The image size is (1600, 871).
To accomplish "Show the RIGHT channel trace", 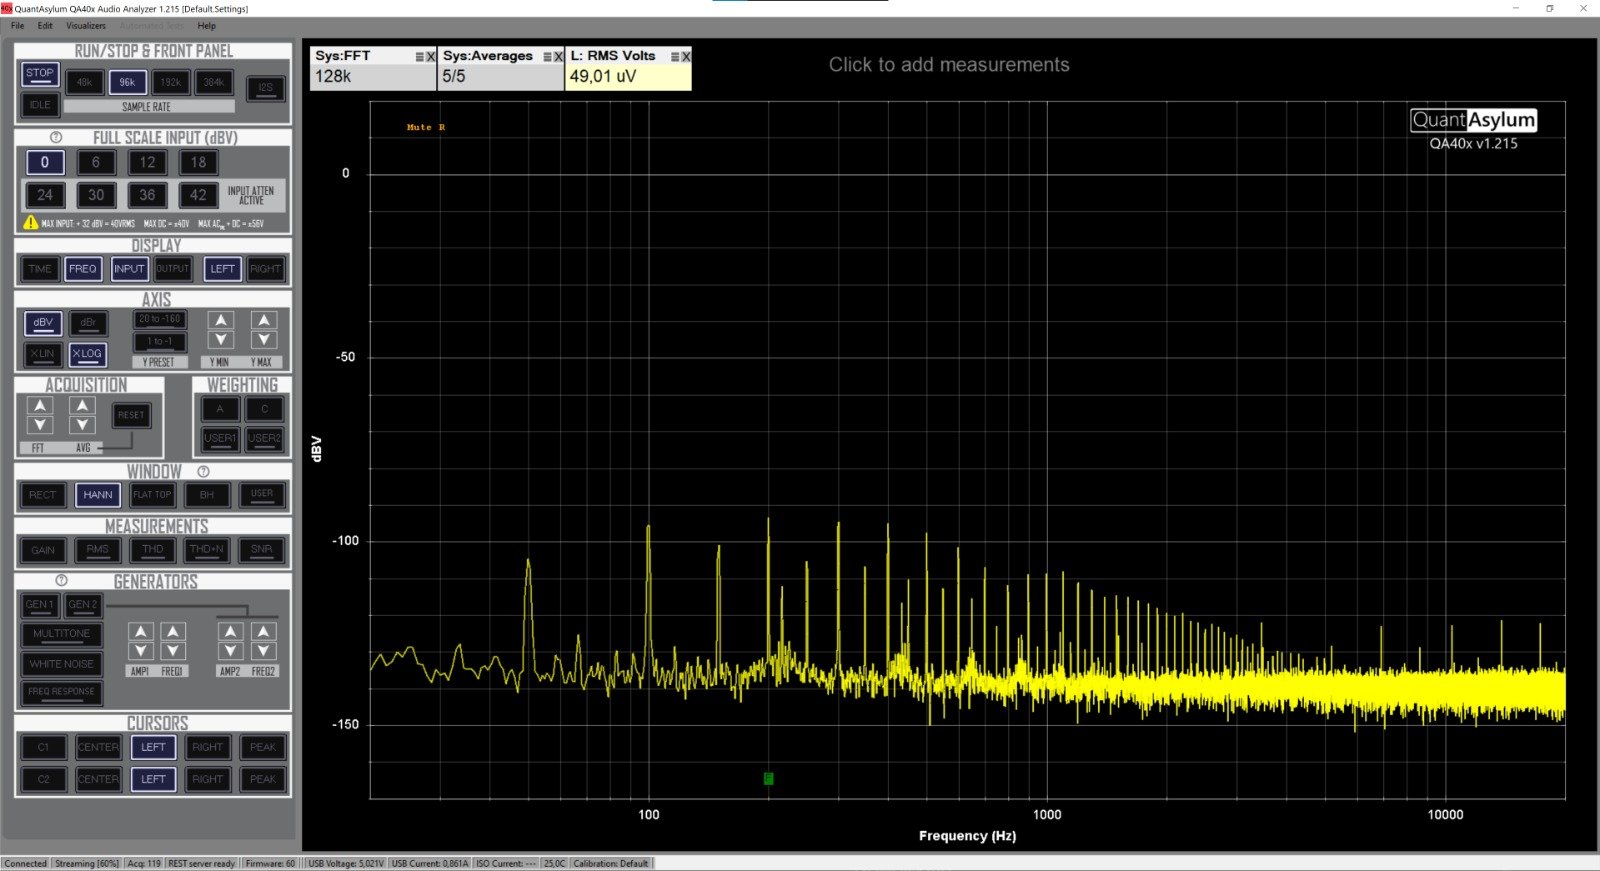I will coord(265,269).
